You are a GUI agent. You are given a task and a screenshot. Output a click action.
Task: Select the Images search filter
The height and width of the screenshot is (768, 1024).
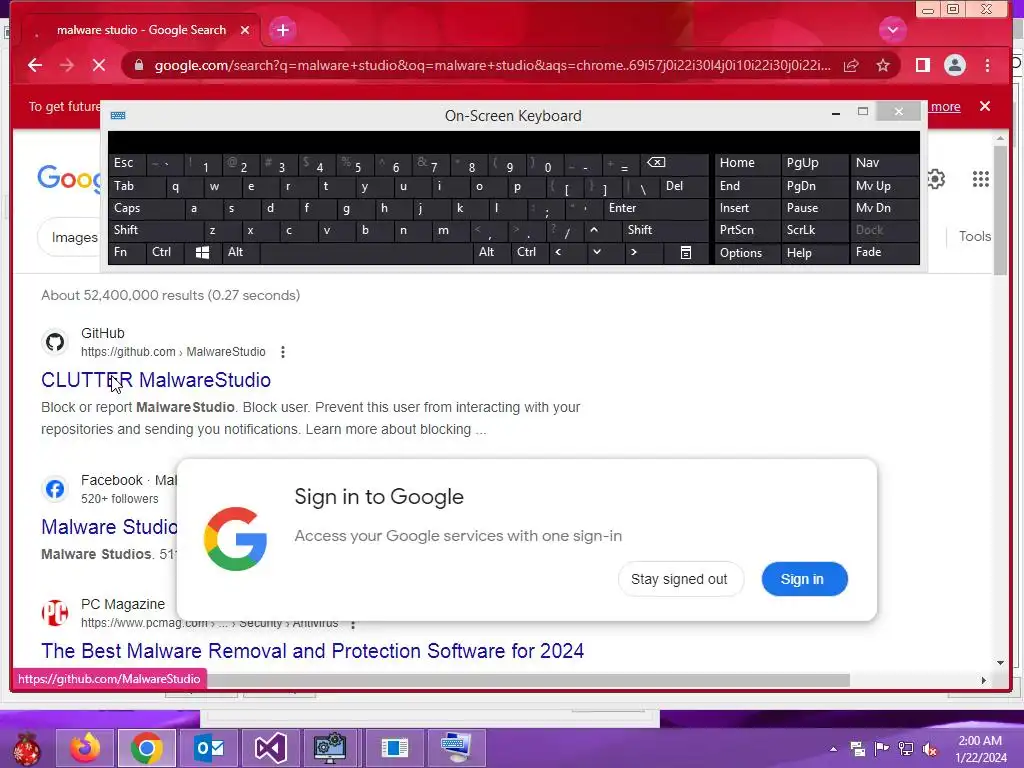[x=71, y=237]
